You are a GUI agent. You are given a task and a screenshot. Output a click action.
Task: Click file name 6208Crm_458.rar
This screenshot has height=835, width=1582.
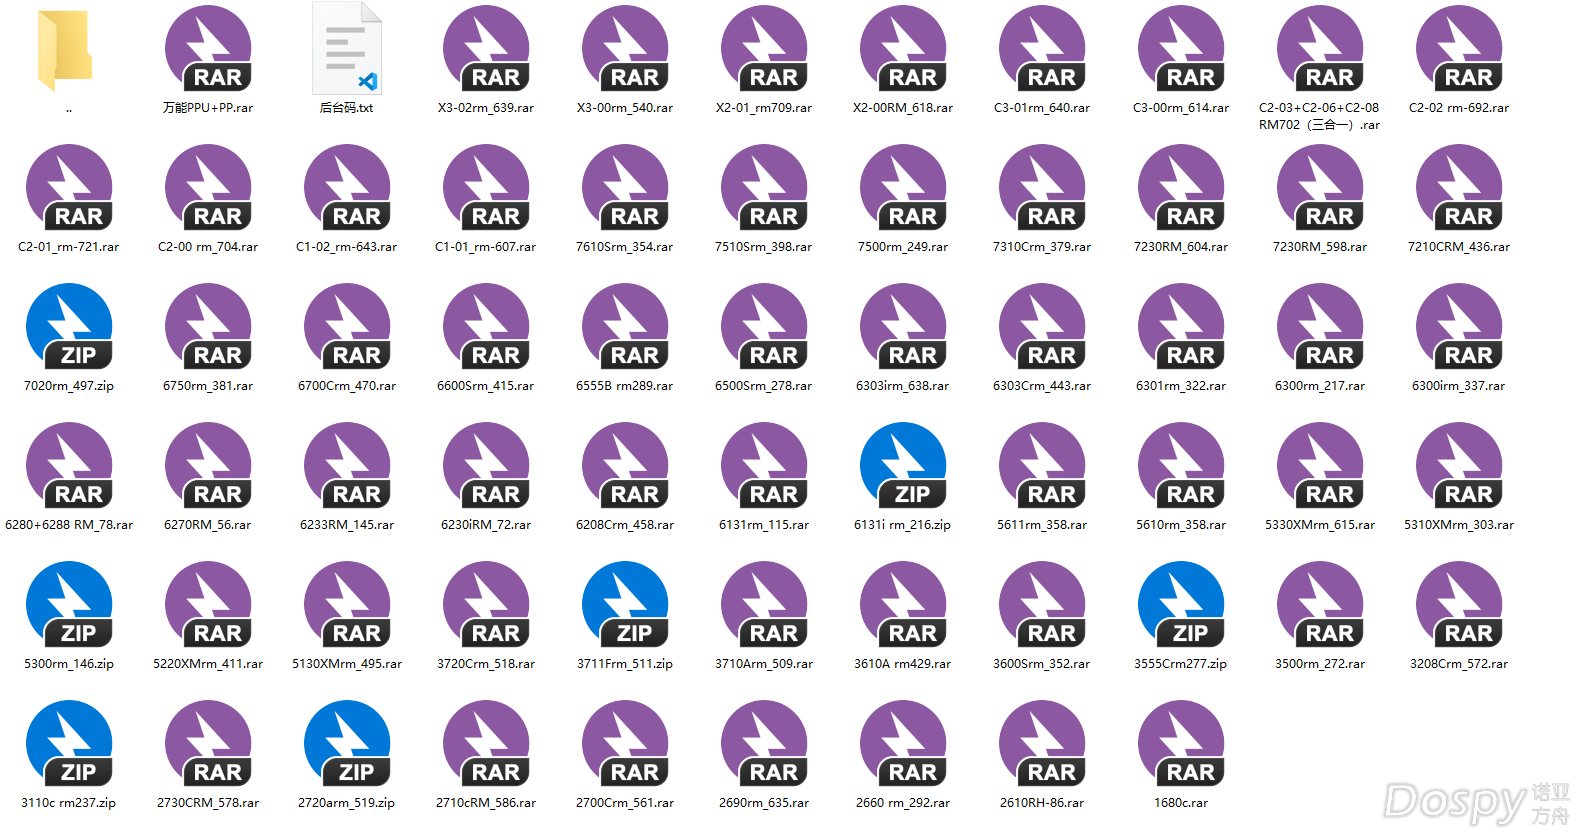[625, 525]
